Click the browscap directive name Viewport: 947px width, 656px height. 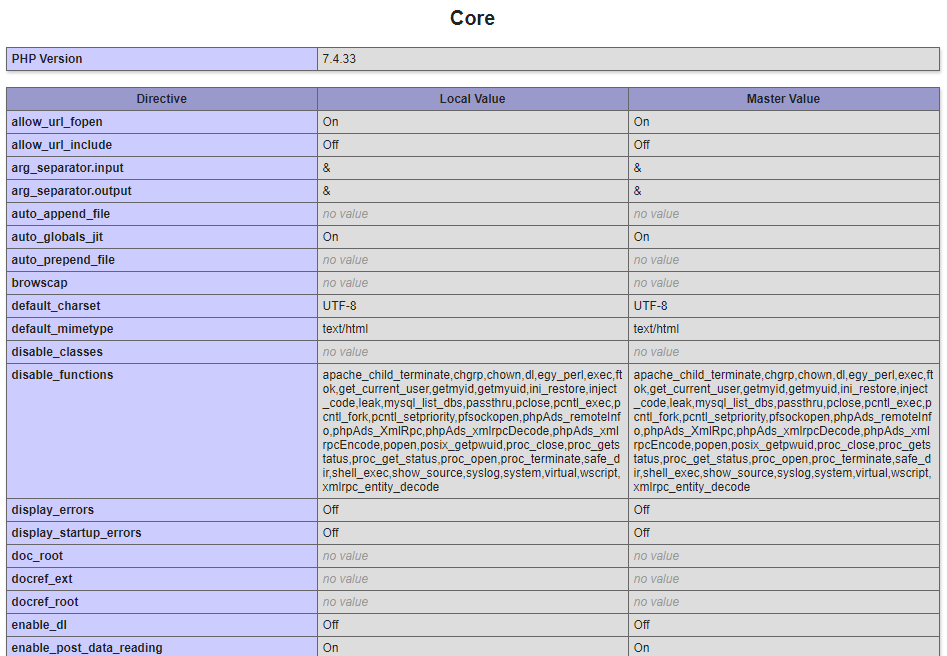39,283
